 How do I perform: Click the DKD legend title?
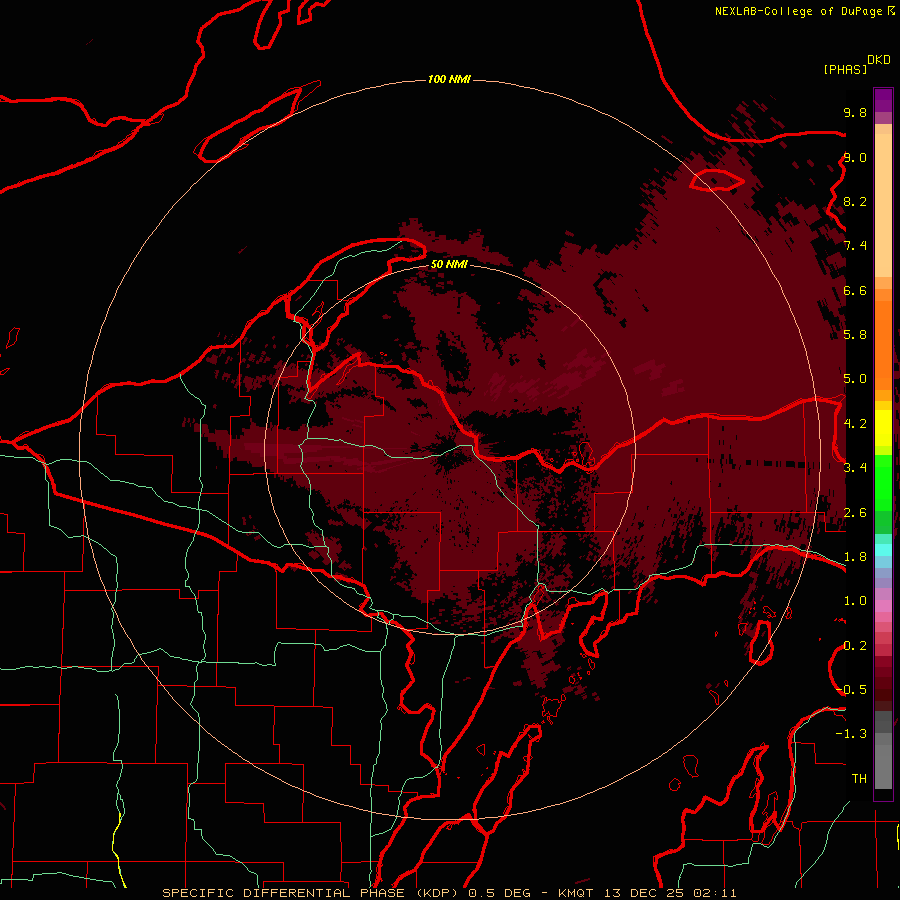click(879, 60)
